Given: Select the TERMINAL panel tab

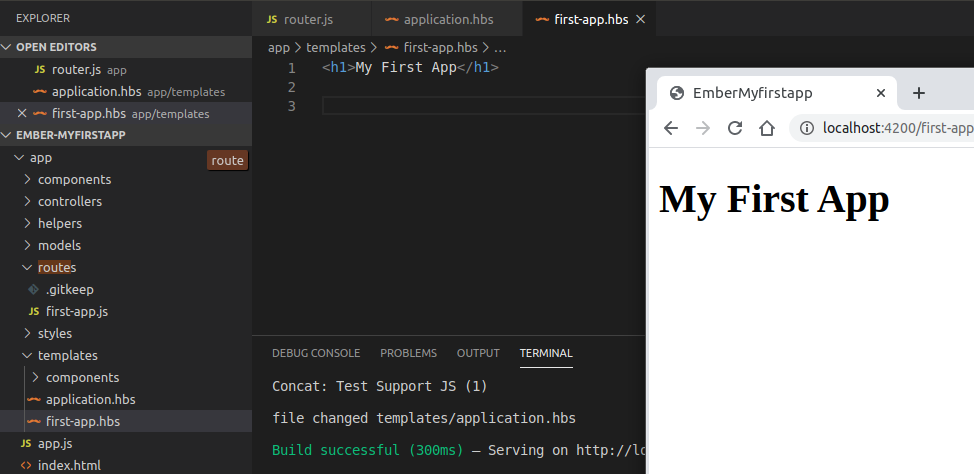Looking at the screenshot, I should [546, 353].
